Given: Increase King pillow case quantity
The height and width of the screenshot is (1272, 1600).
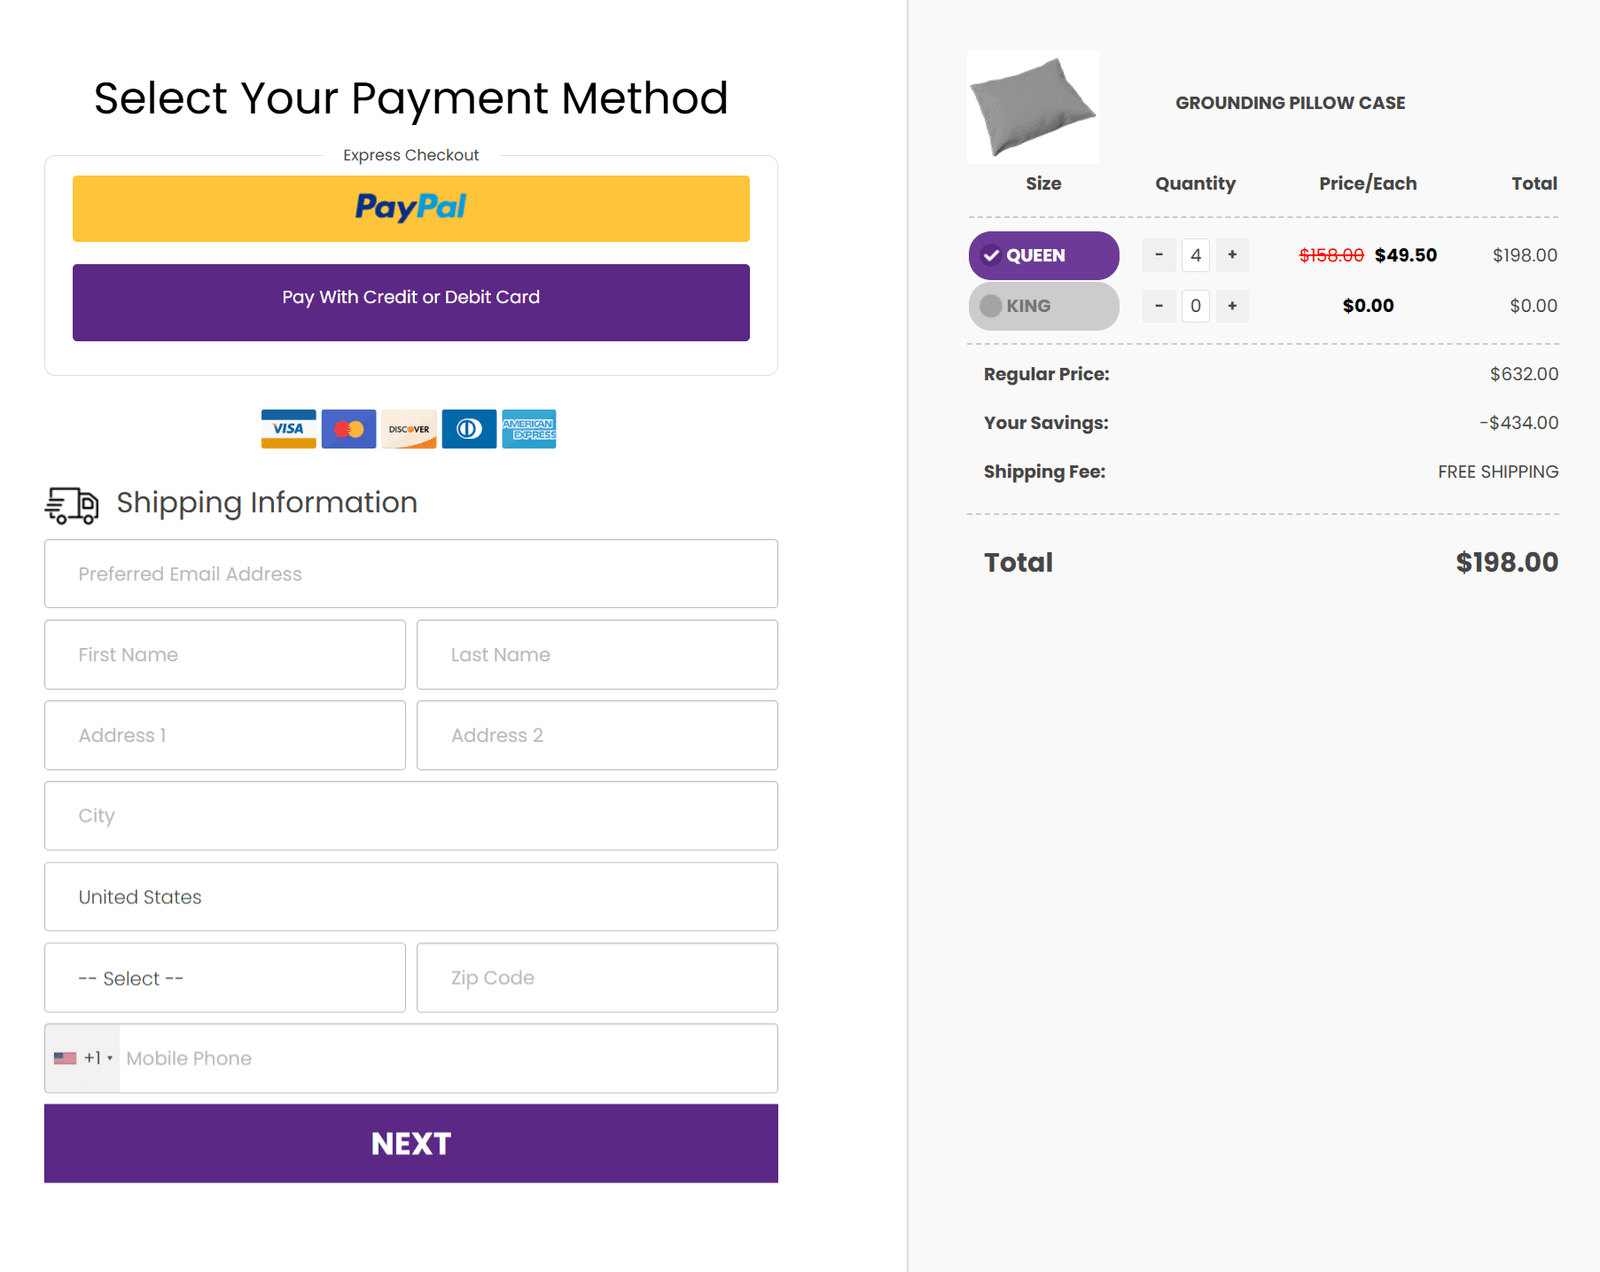Looking at the screenshot, I should [1232, 306].
